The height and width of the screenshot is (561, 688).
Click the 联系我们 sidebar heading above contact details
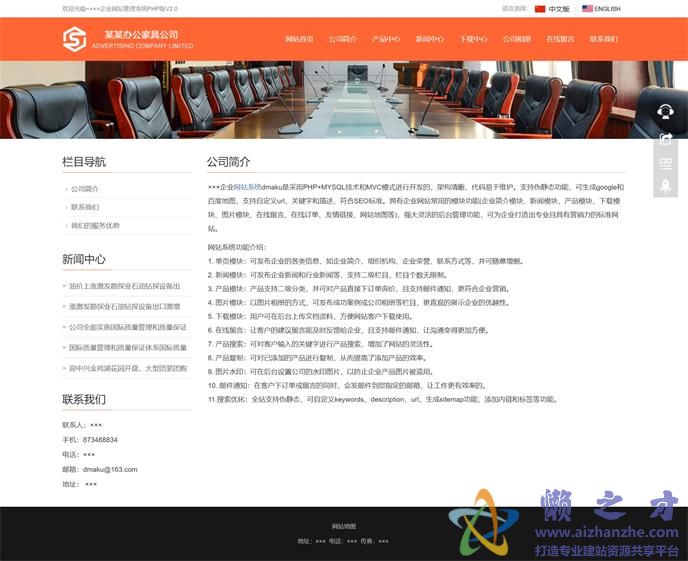[x=84, y=400]
